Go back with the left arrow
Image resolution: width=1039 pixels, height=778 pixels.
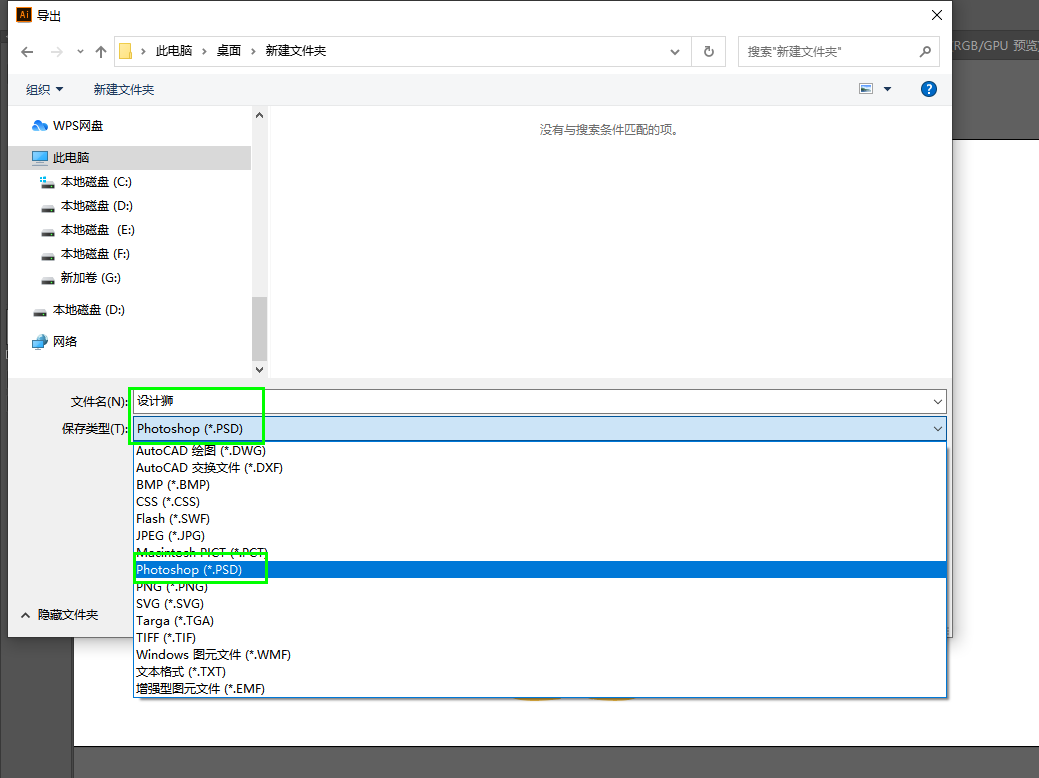[27, 52]
